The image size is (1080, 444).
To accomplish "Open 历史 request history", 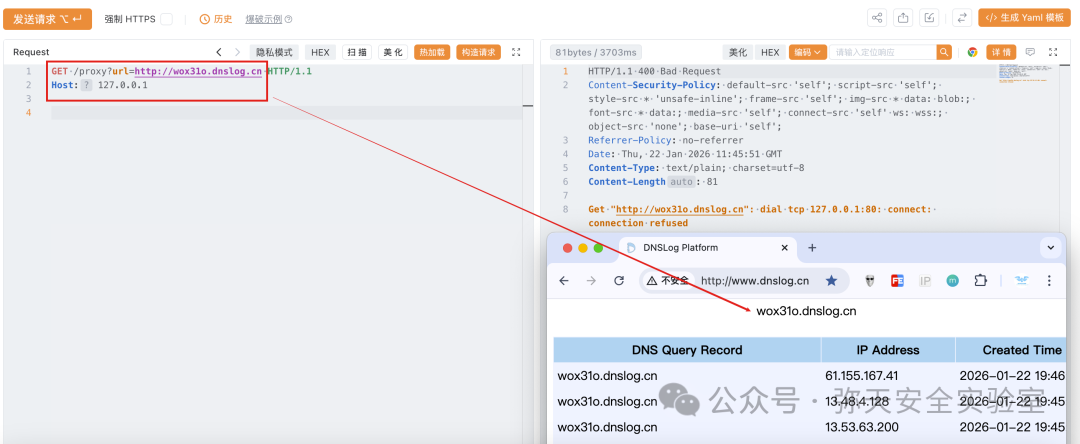I will click(x=216, y=19).
